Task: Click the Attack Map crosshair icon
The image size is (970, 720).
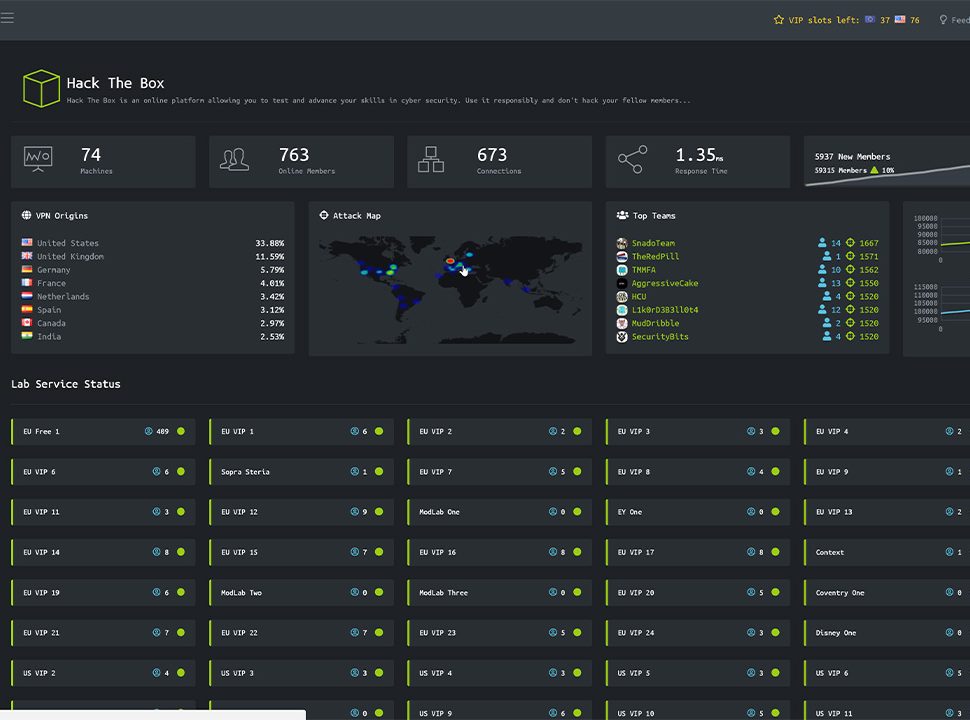Action: [324, 215]
